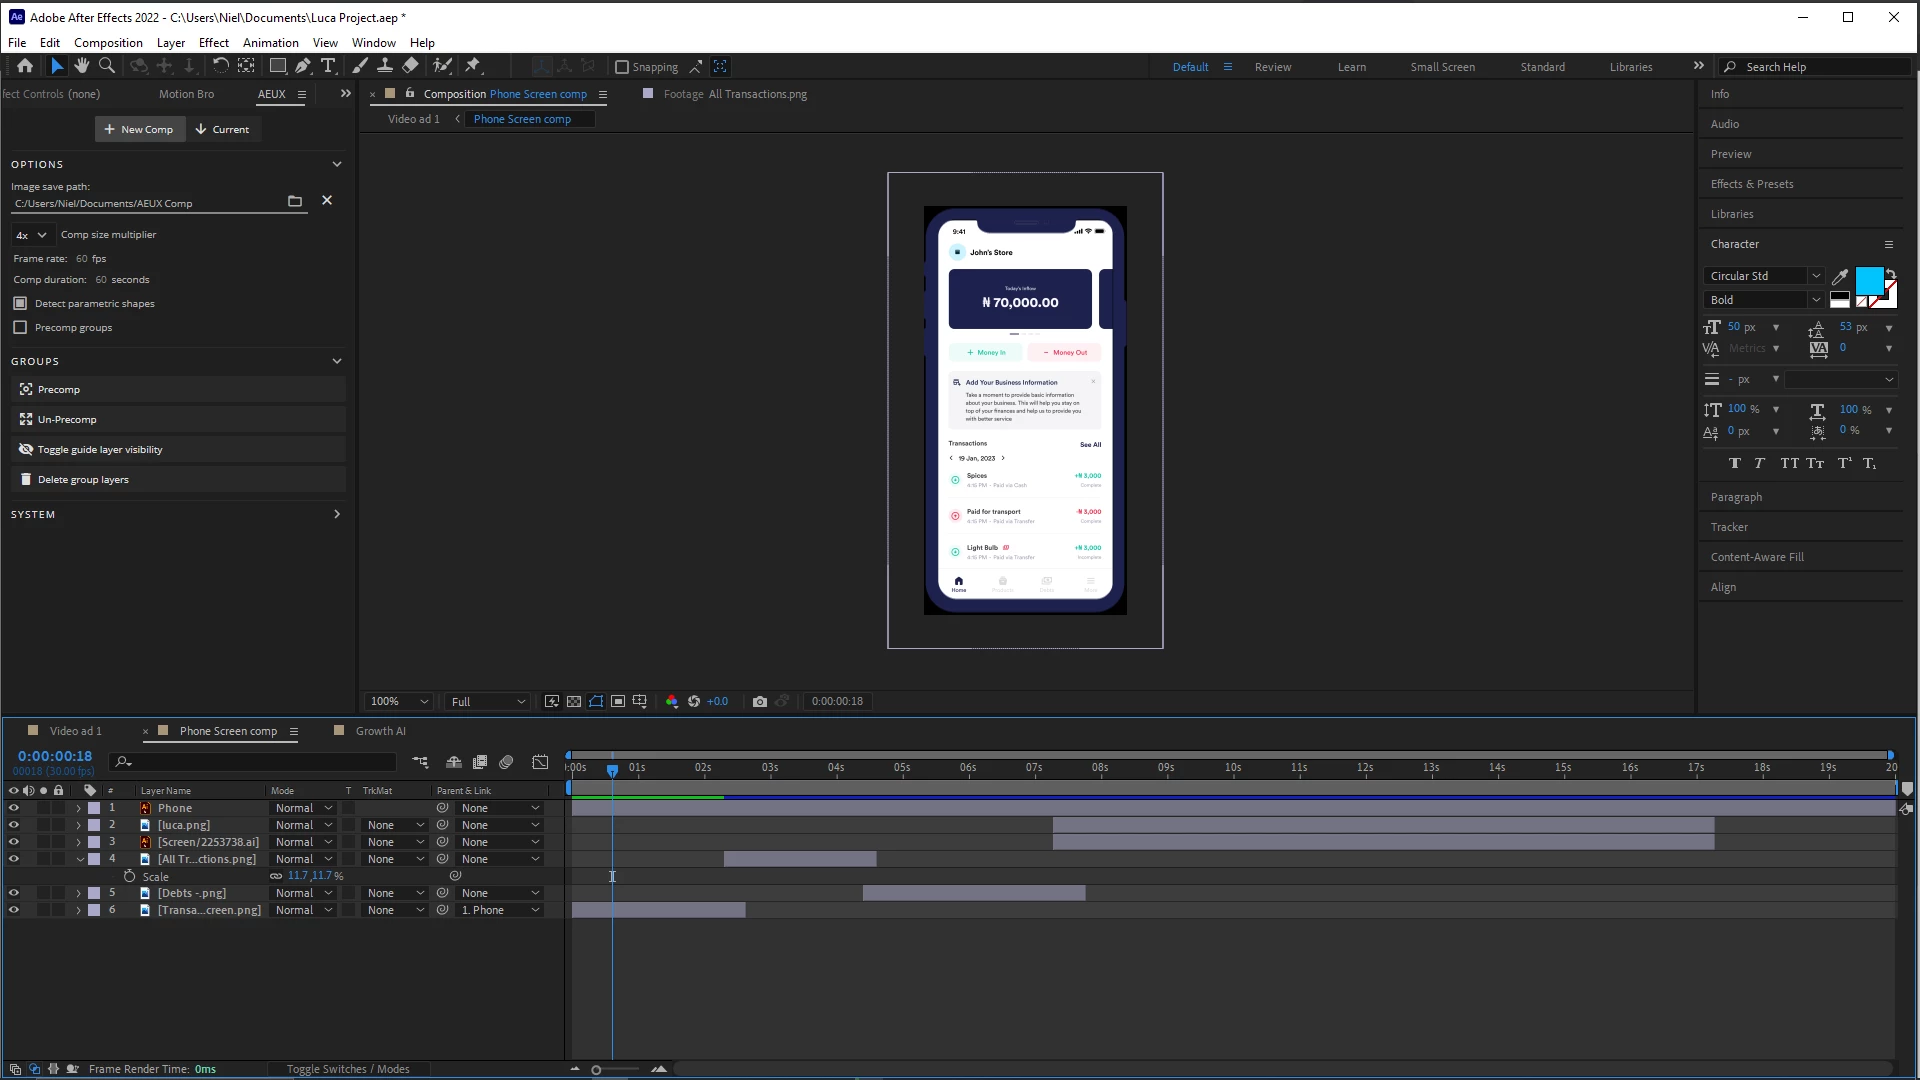The width and height of the screenshot is (1920, 1080).
Task: Toggle the Snapping checkbox
Action: coord(622,67)
